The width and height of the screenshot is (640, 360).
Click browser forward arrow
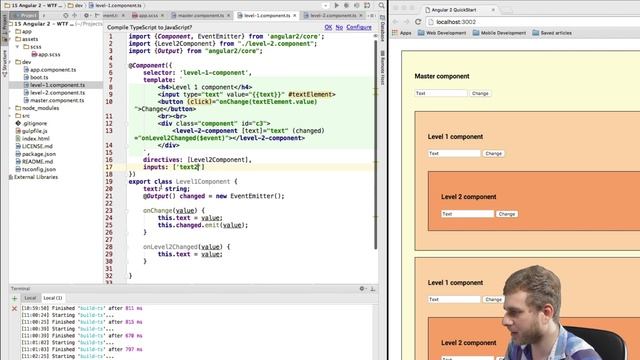click(406, 22)
